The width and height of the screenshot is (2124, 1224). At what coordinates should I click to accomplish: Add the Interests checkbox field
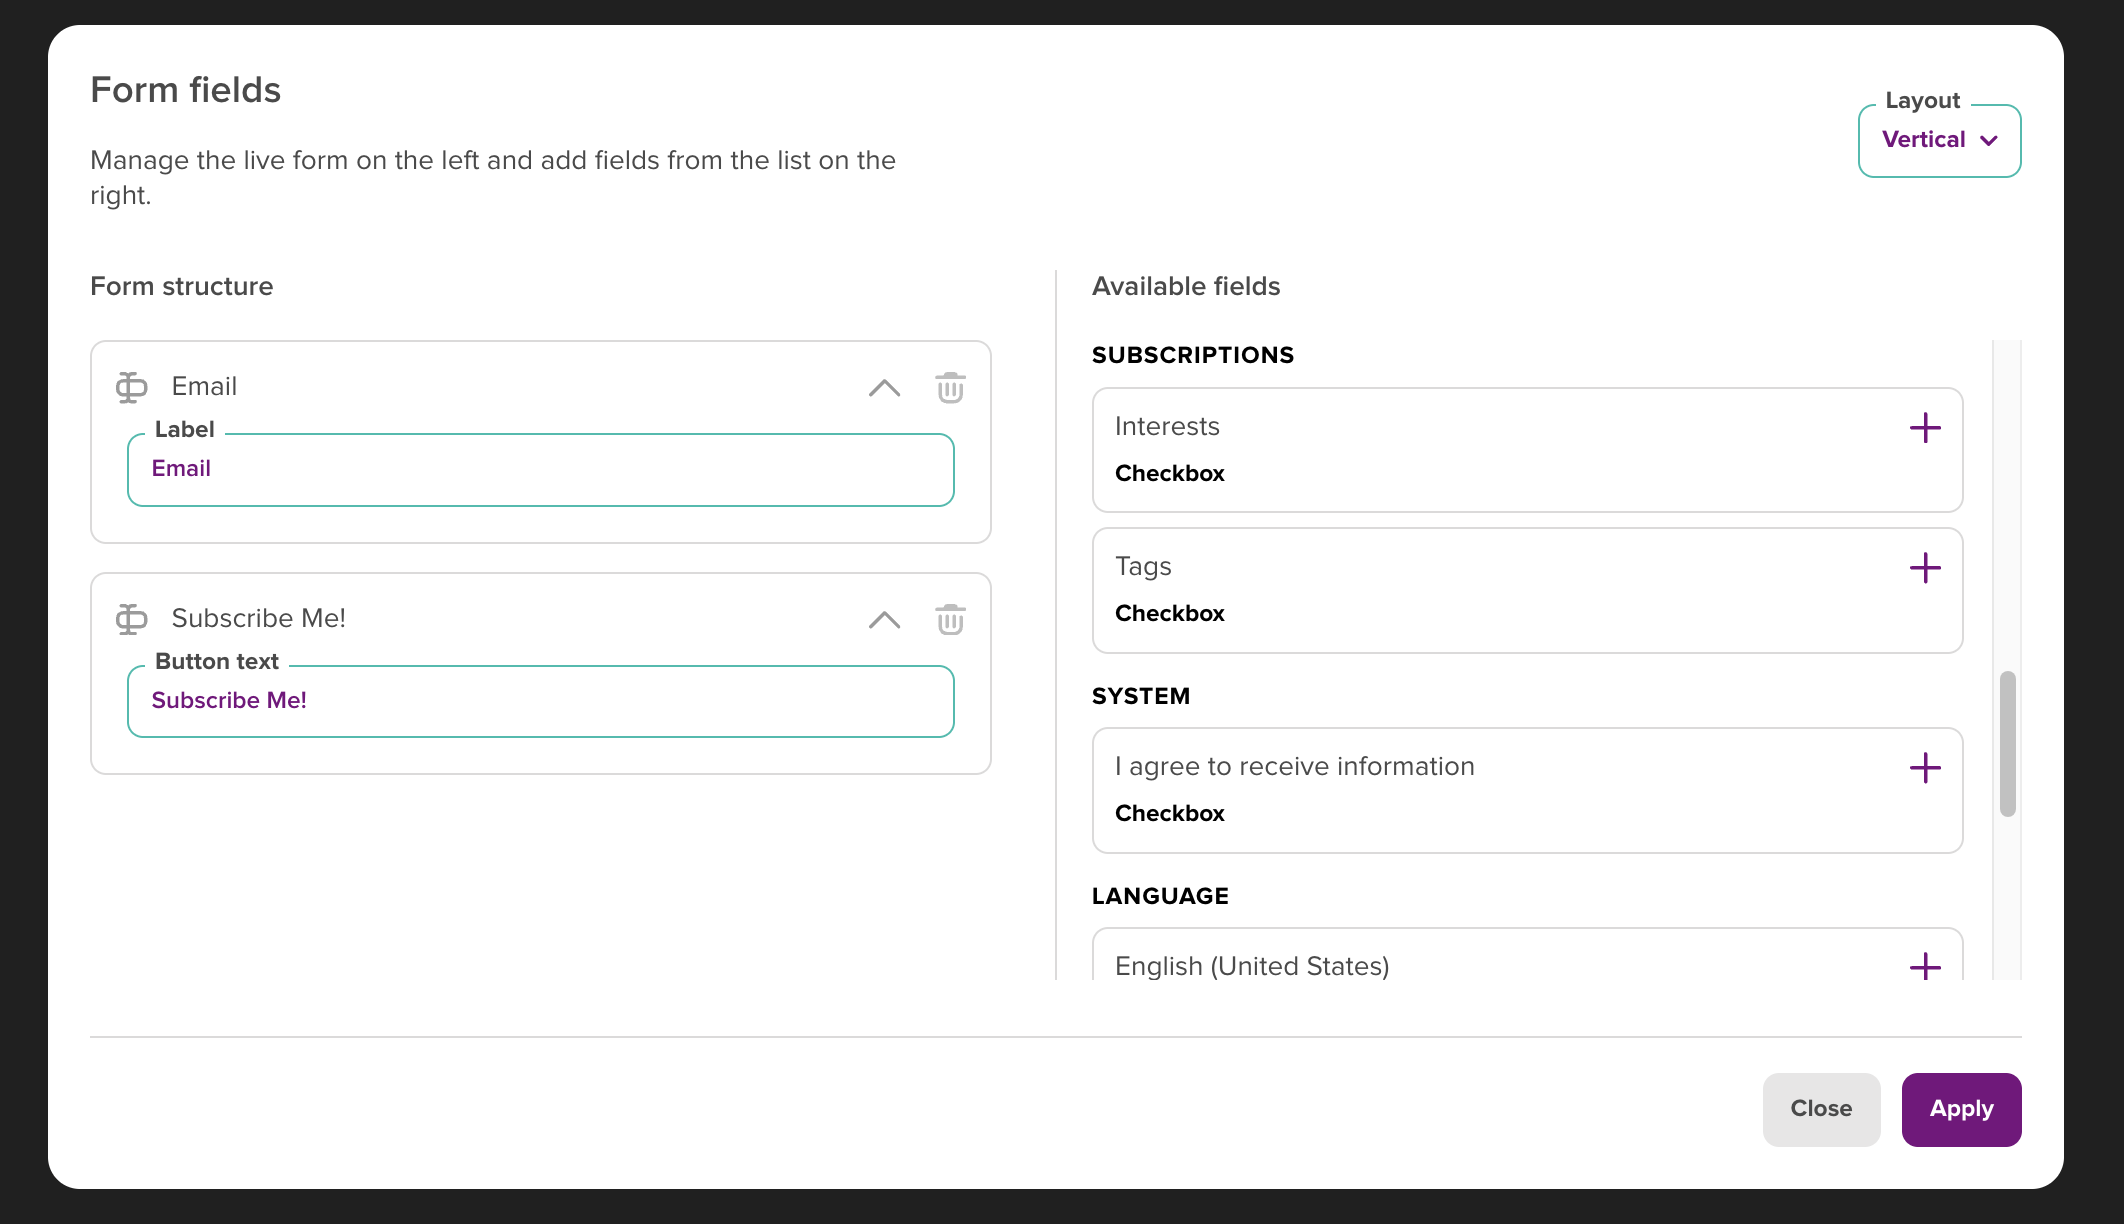[x=1925, y=428]
